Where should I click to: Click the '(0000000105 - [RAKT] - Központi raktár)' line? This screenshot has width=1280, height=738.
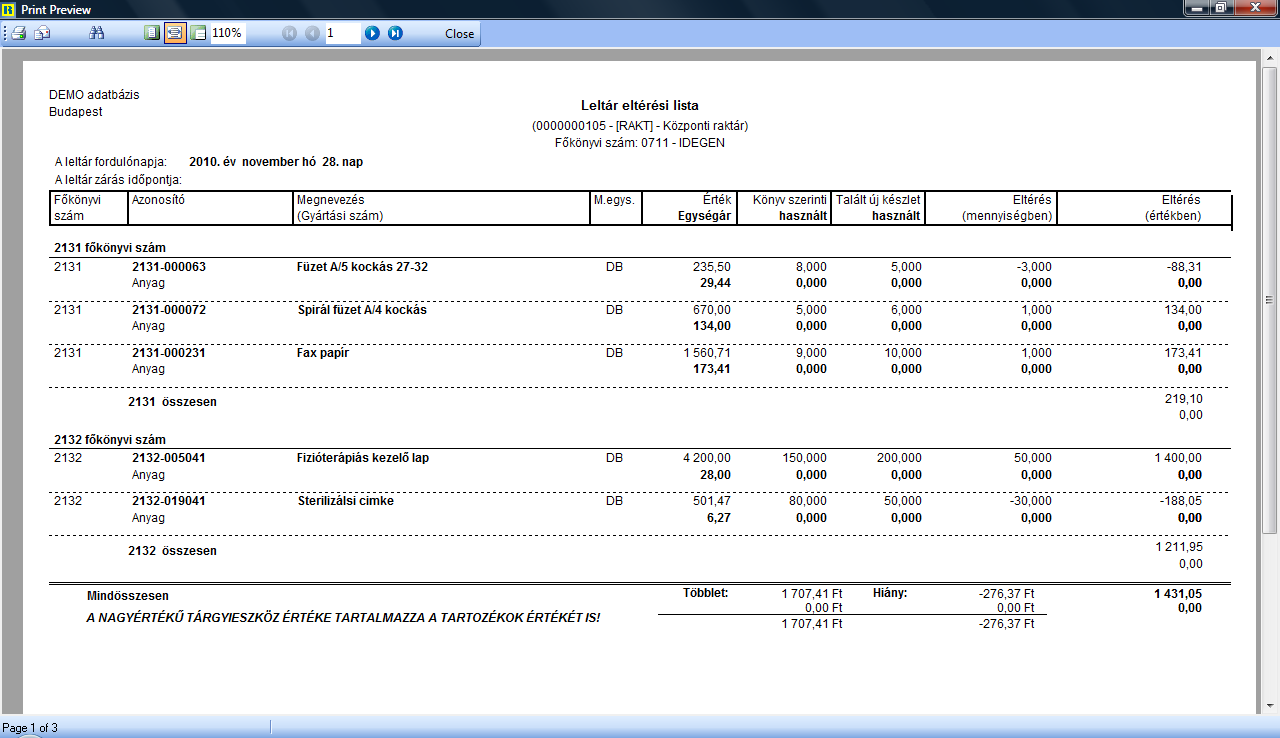point(640,126)
